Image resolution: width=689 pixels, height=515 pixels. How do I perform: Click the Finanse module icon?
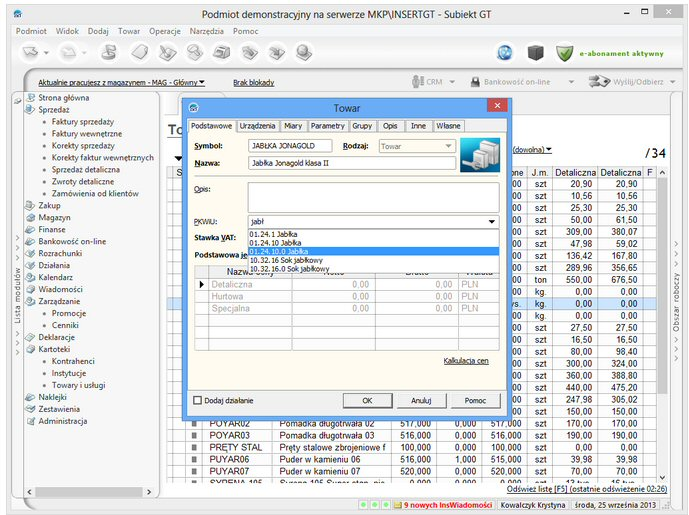coord(30,229)
